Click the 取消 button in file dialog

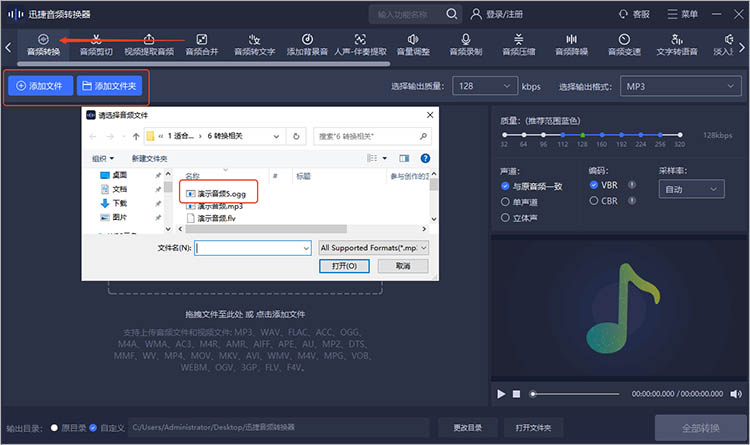point(403,266)
